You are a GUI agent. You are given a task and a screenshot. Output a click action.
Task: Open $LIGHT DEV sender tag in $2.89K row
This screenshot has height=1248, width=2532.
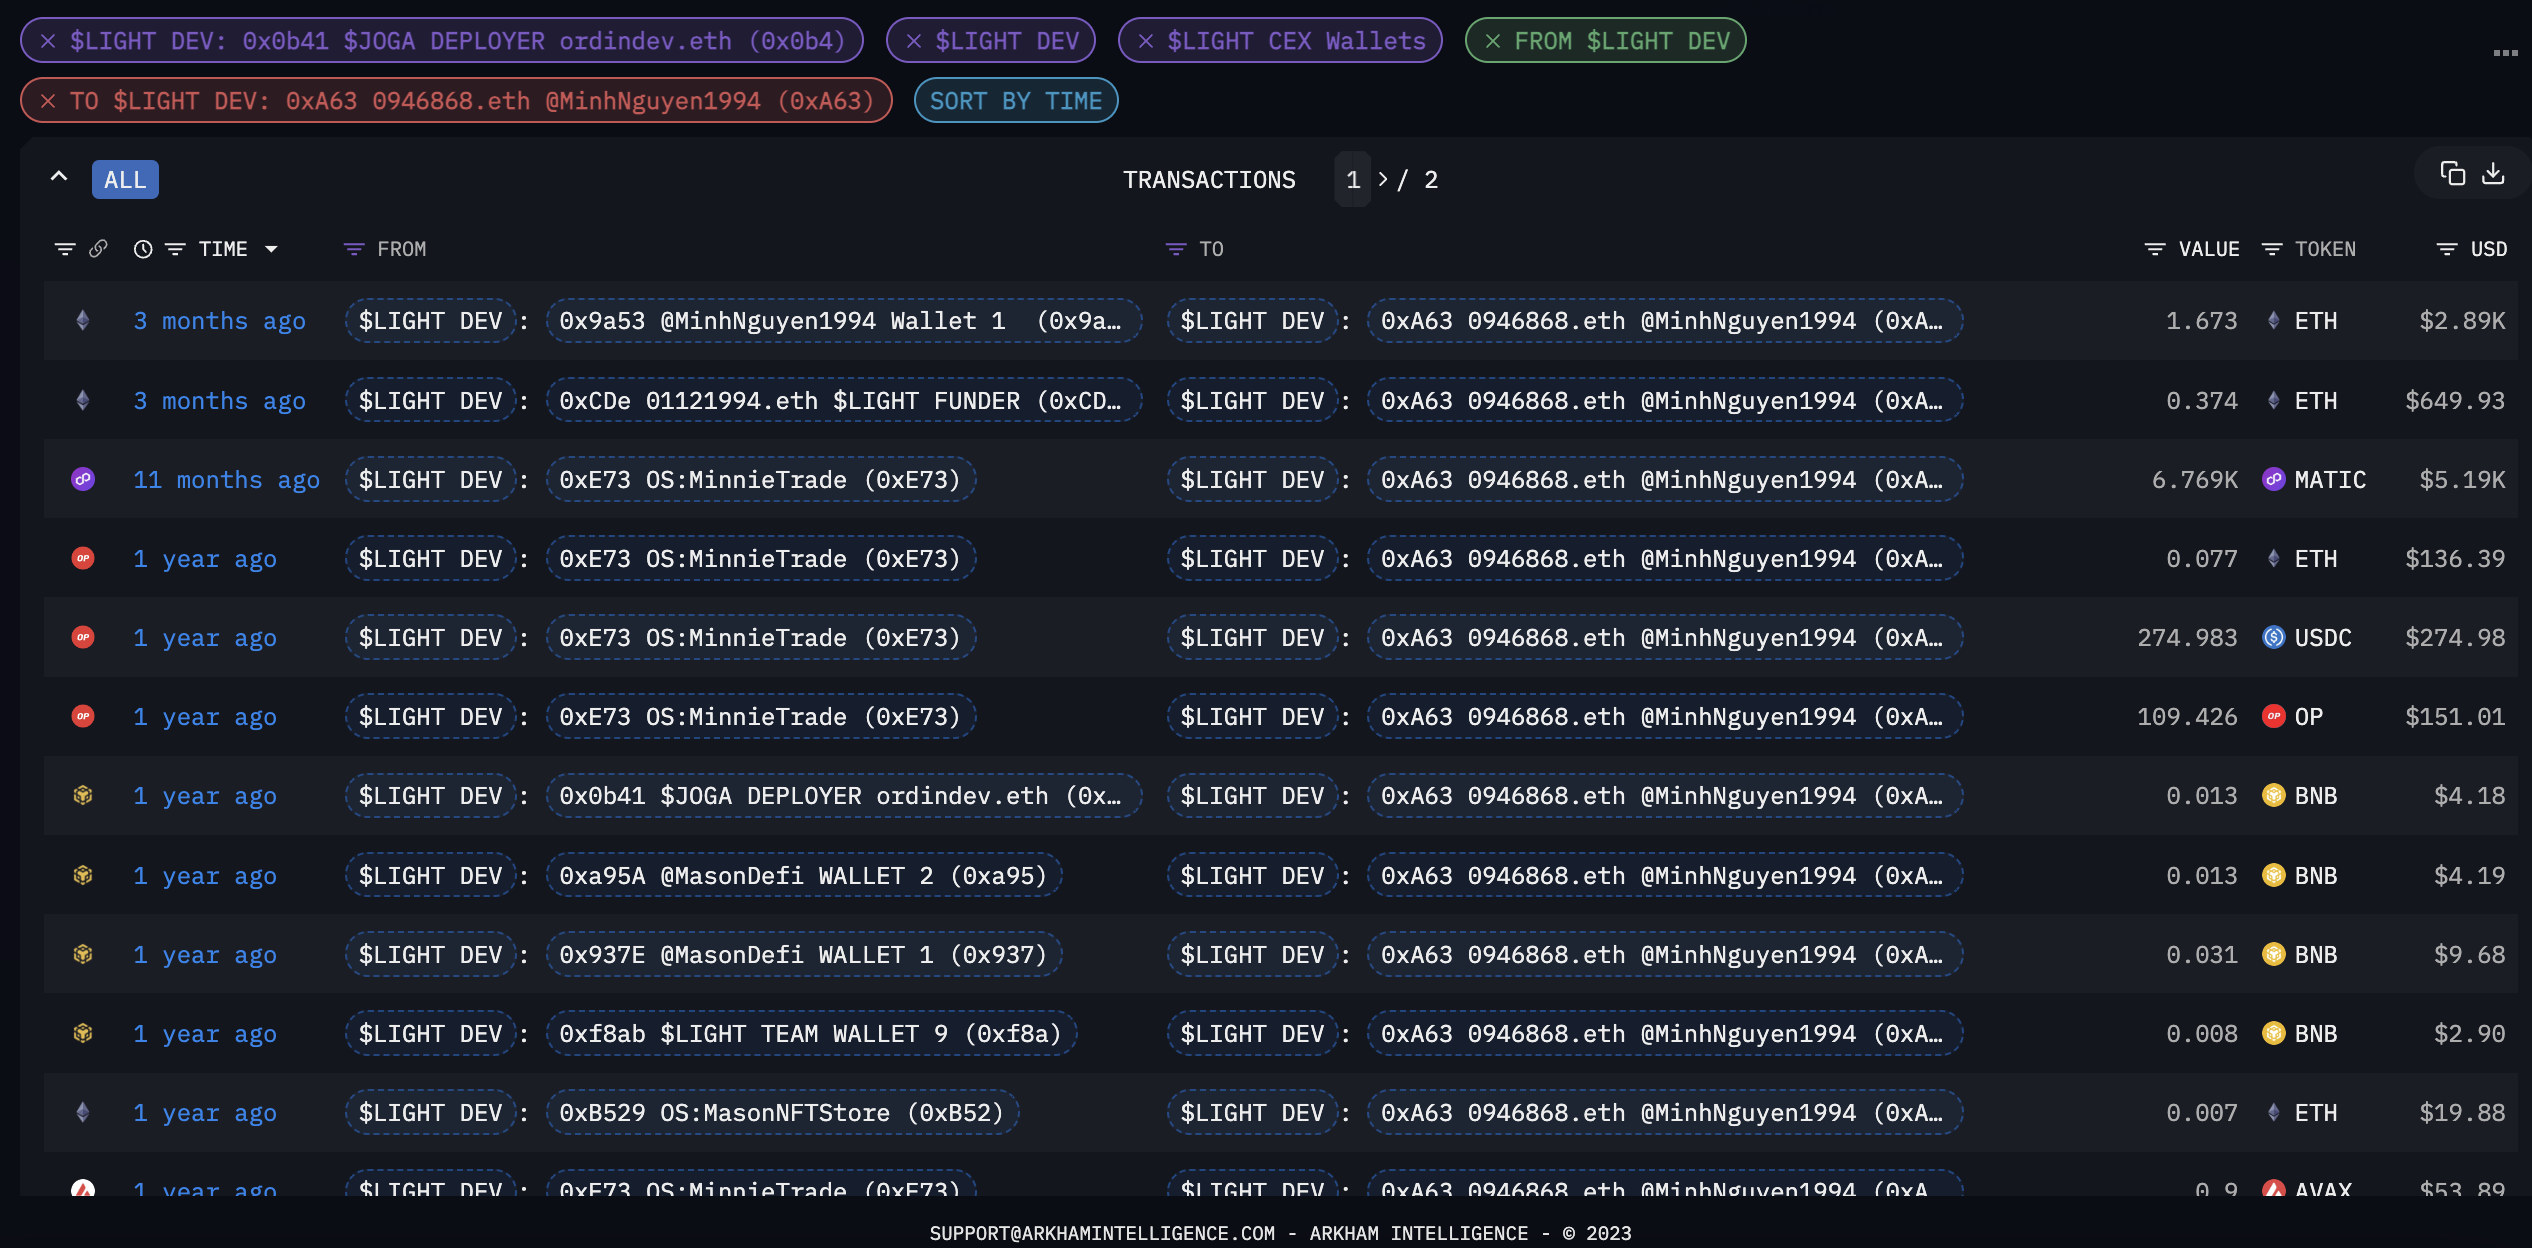[430, 321]
